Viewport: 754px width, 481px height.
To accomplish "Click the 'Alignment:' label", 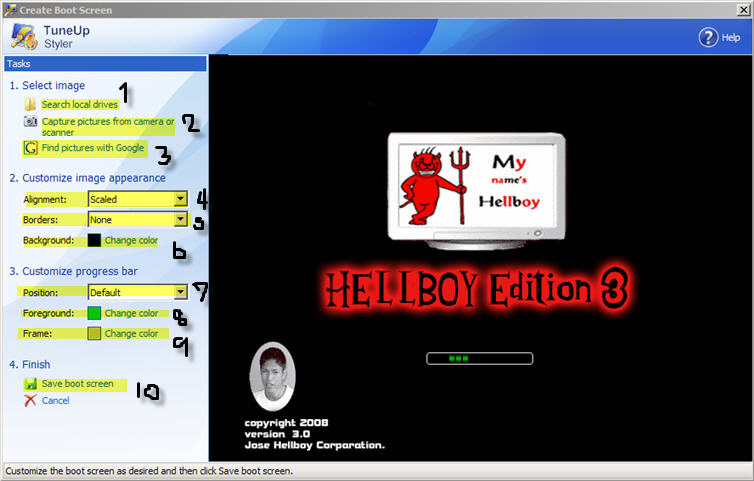I will pos(45,199).
